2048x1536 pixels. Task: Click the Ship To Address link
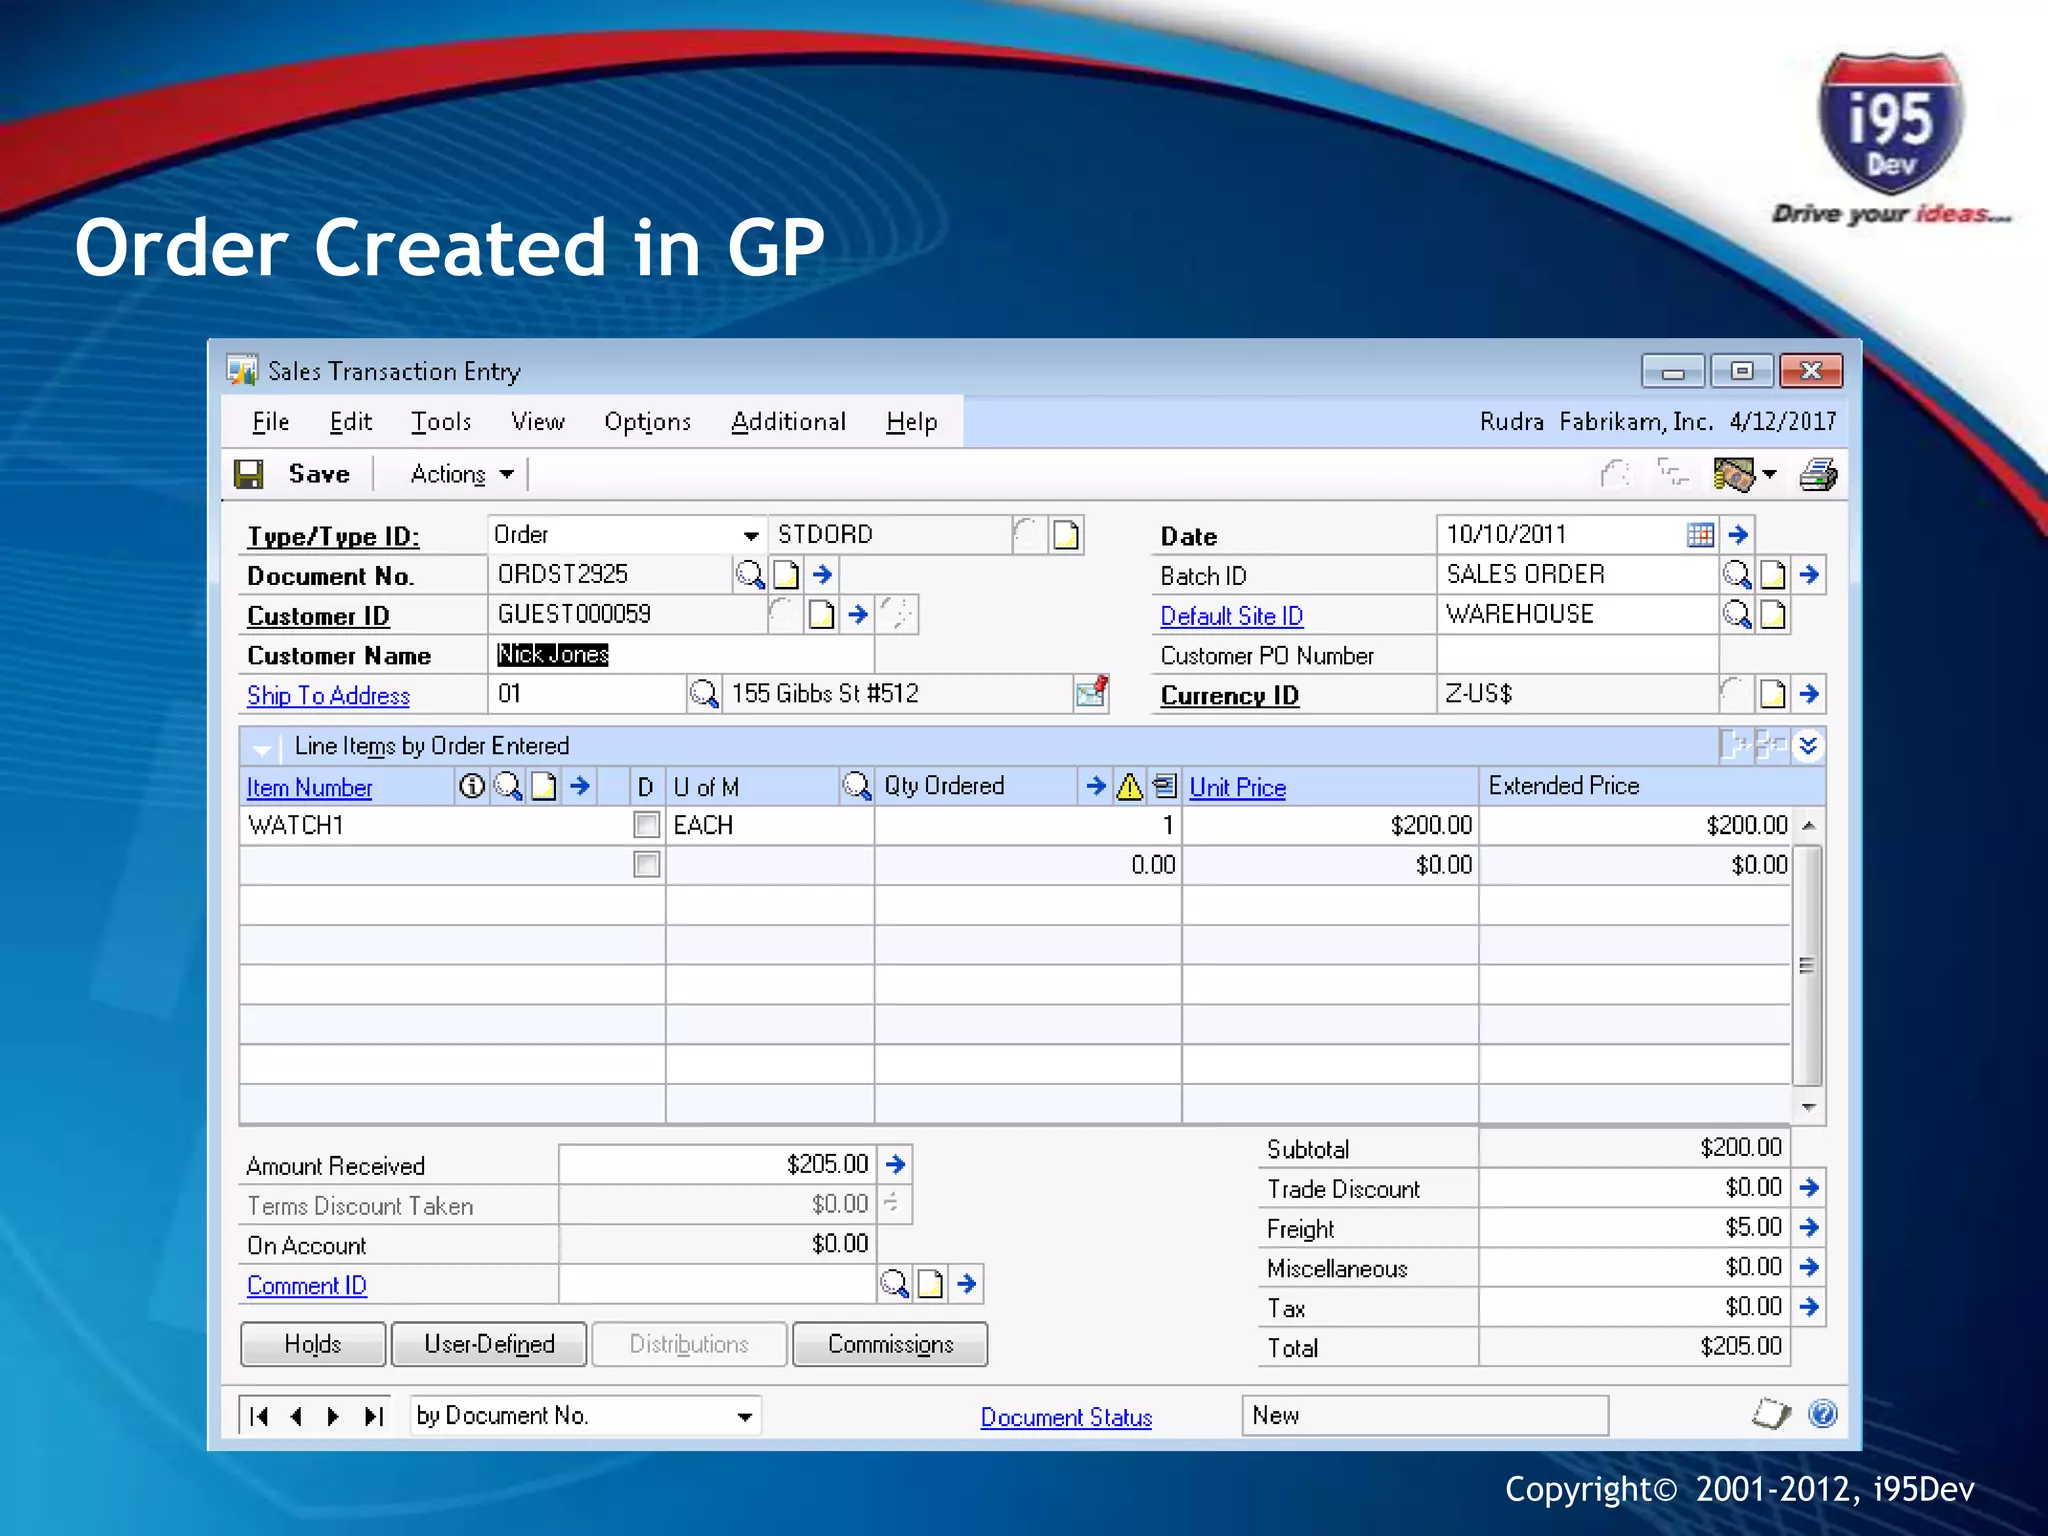pos(328,695)
